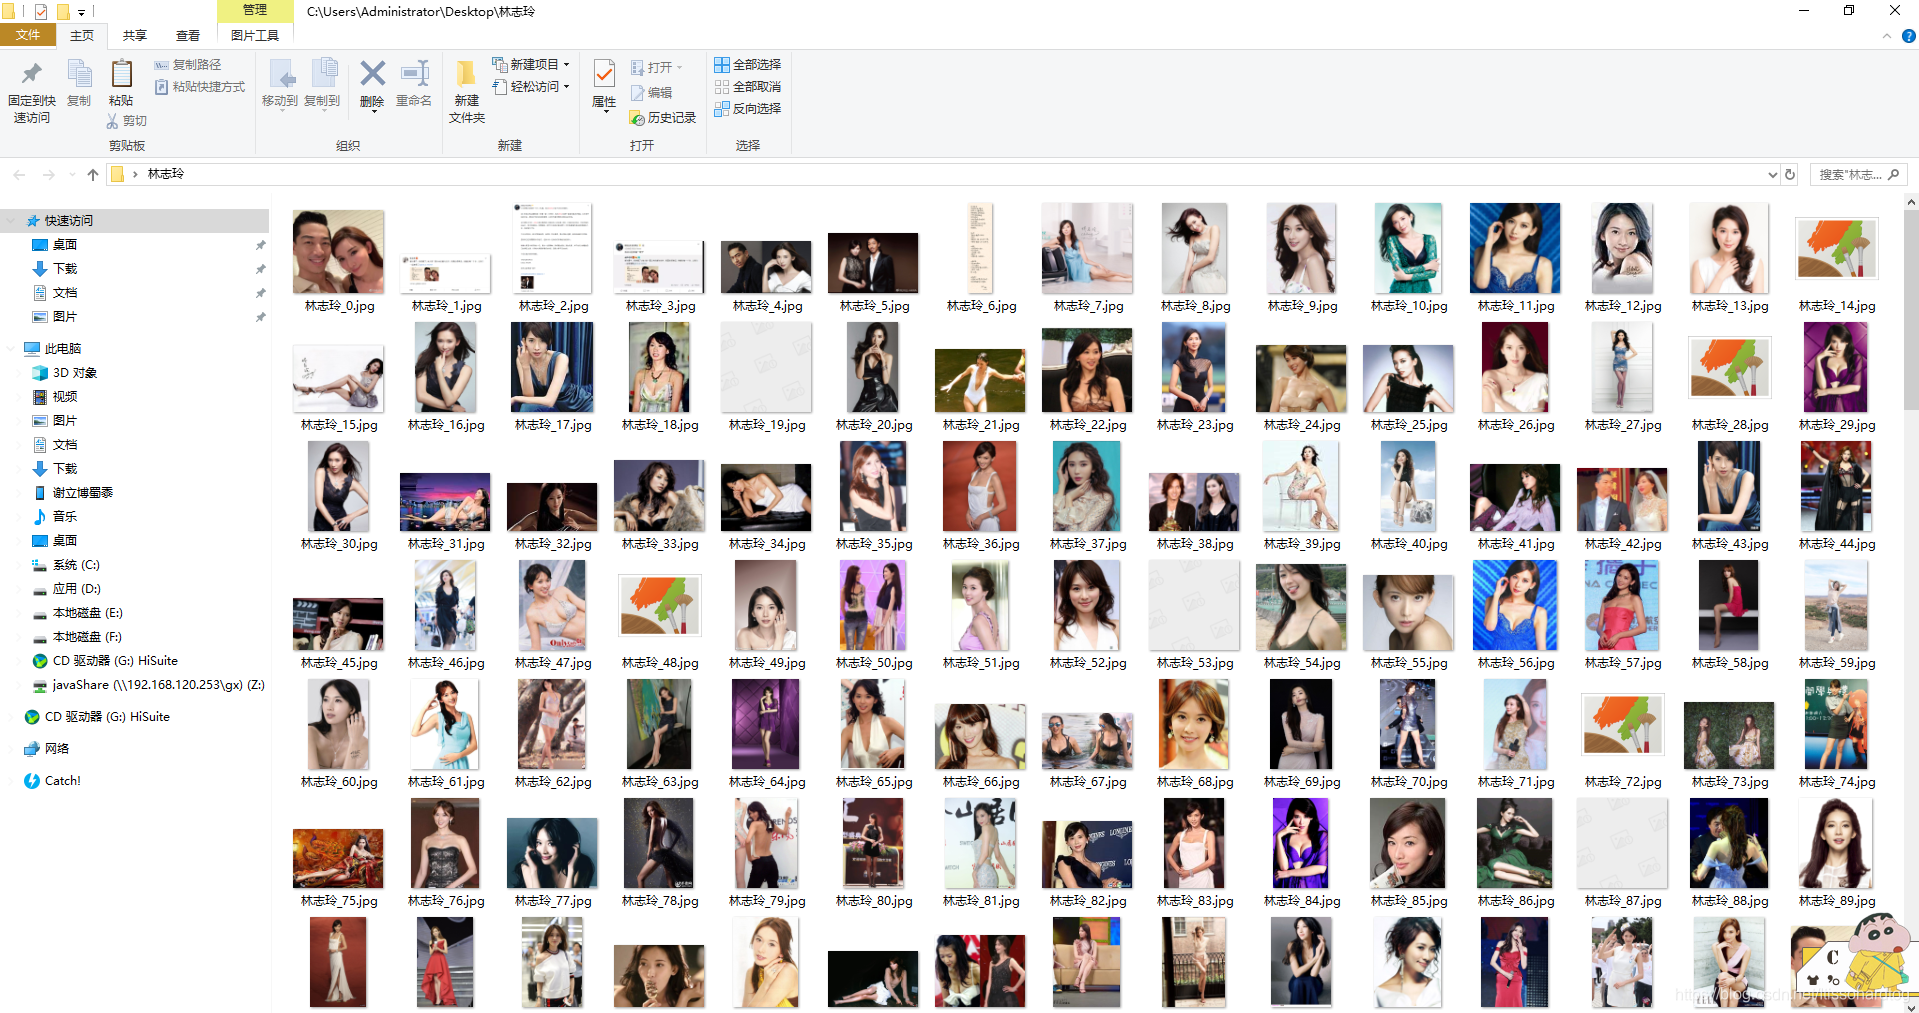
Task: Click file name 林志玲_66.jpg
Action: tap(981, 782)
